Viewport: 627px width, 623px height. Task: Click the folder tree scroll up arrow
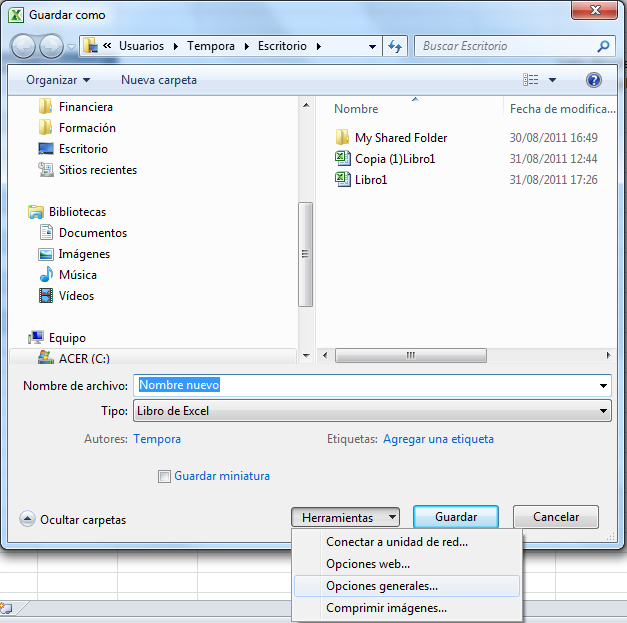(306, 105)
